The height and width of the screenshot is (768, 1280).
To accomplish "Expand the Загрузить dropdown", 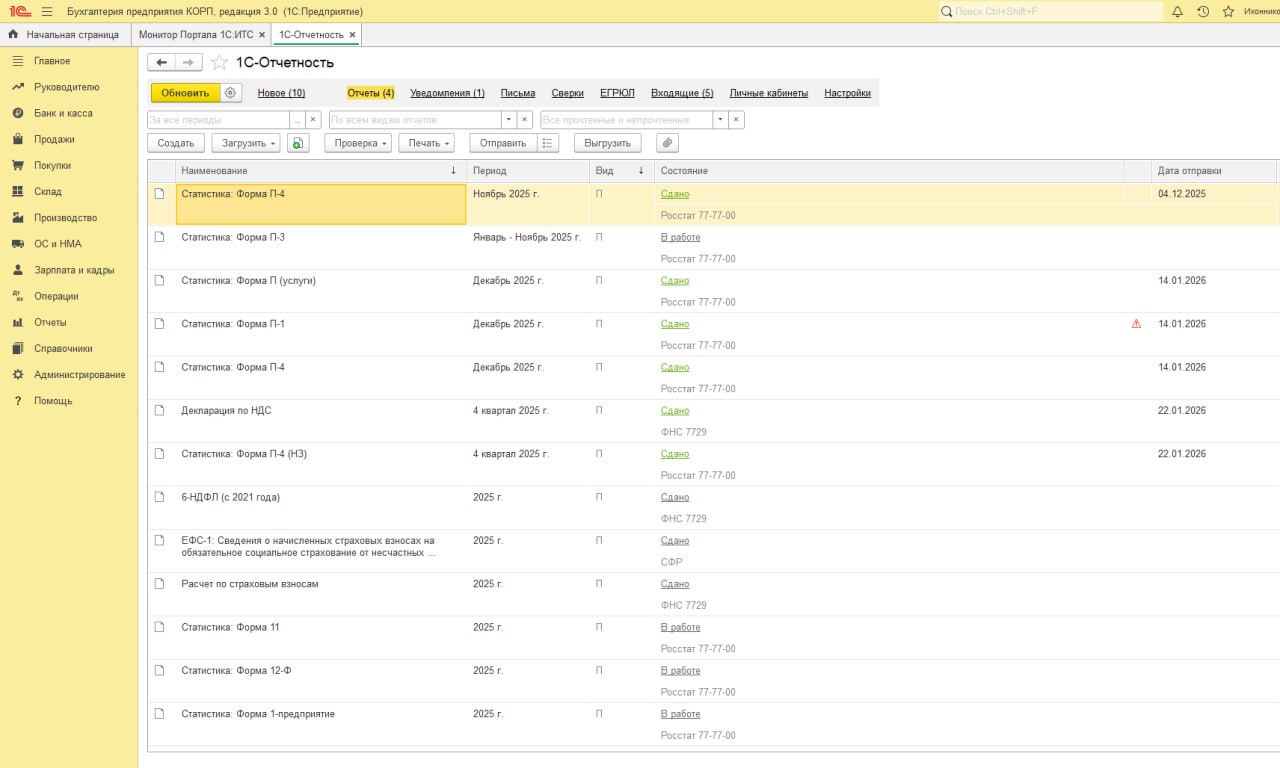I will [x=246, y=143].
